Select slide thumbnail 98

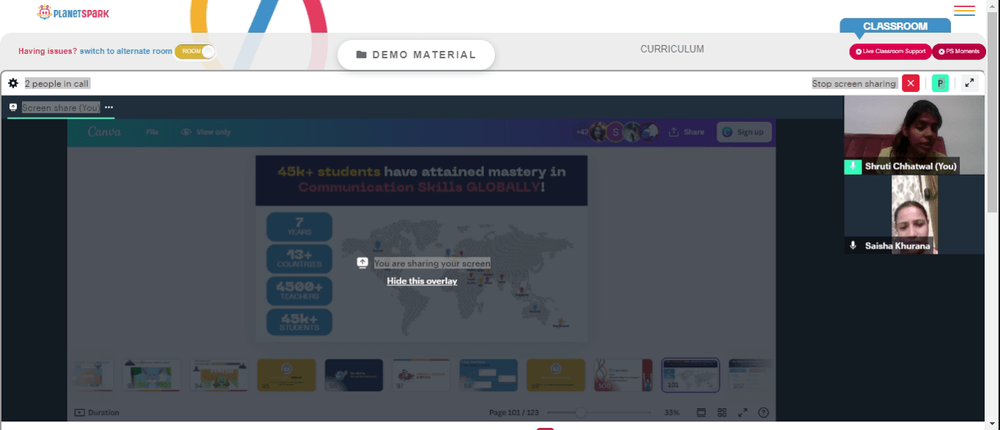(489, 375)
